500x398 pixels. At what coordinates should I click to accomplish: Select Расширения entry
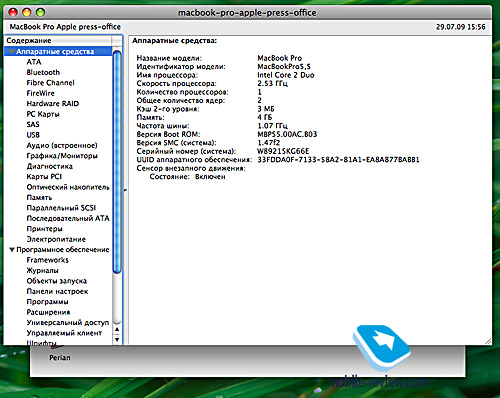[48, 312]
